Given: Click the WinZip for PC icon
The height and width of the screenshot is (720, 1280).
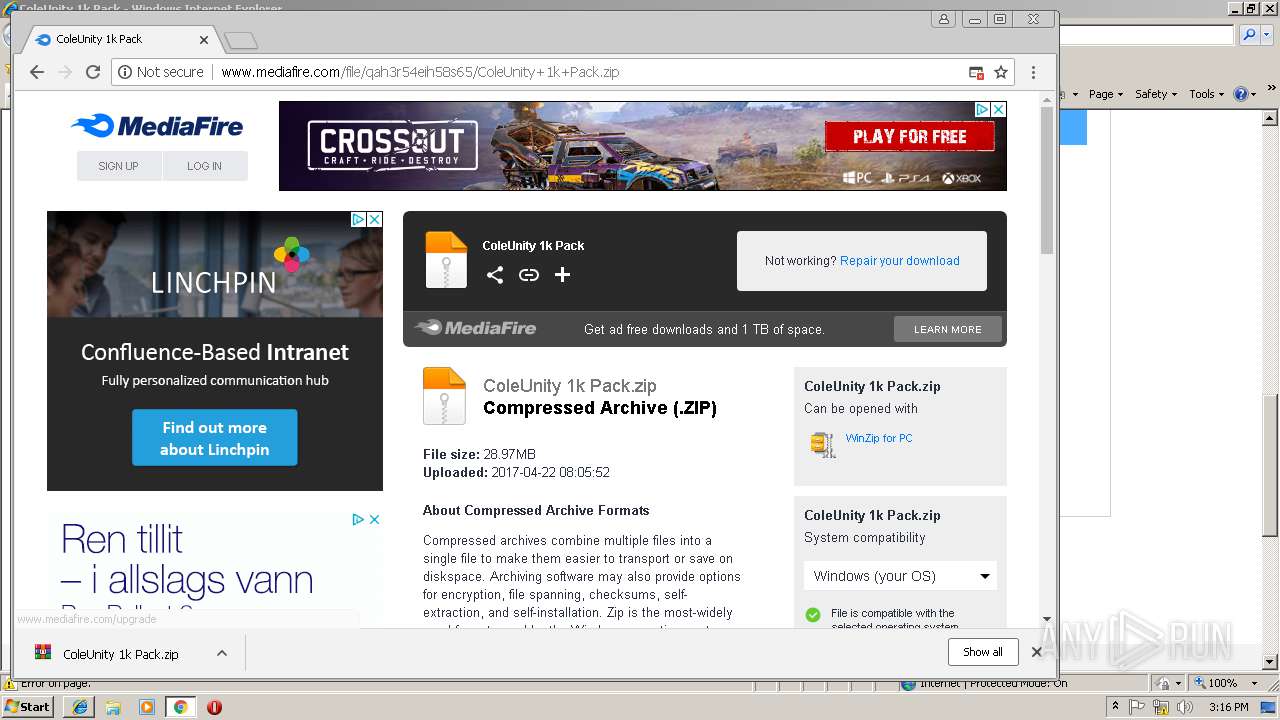Looking at the screenshot, I should 823,444.
